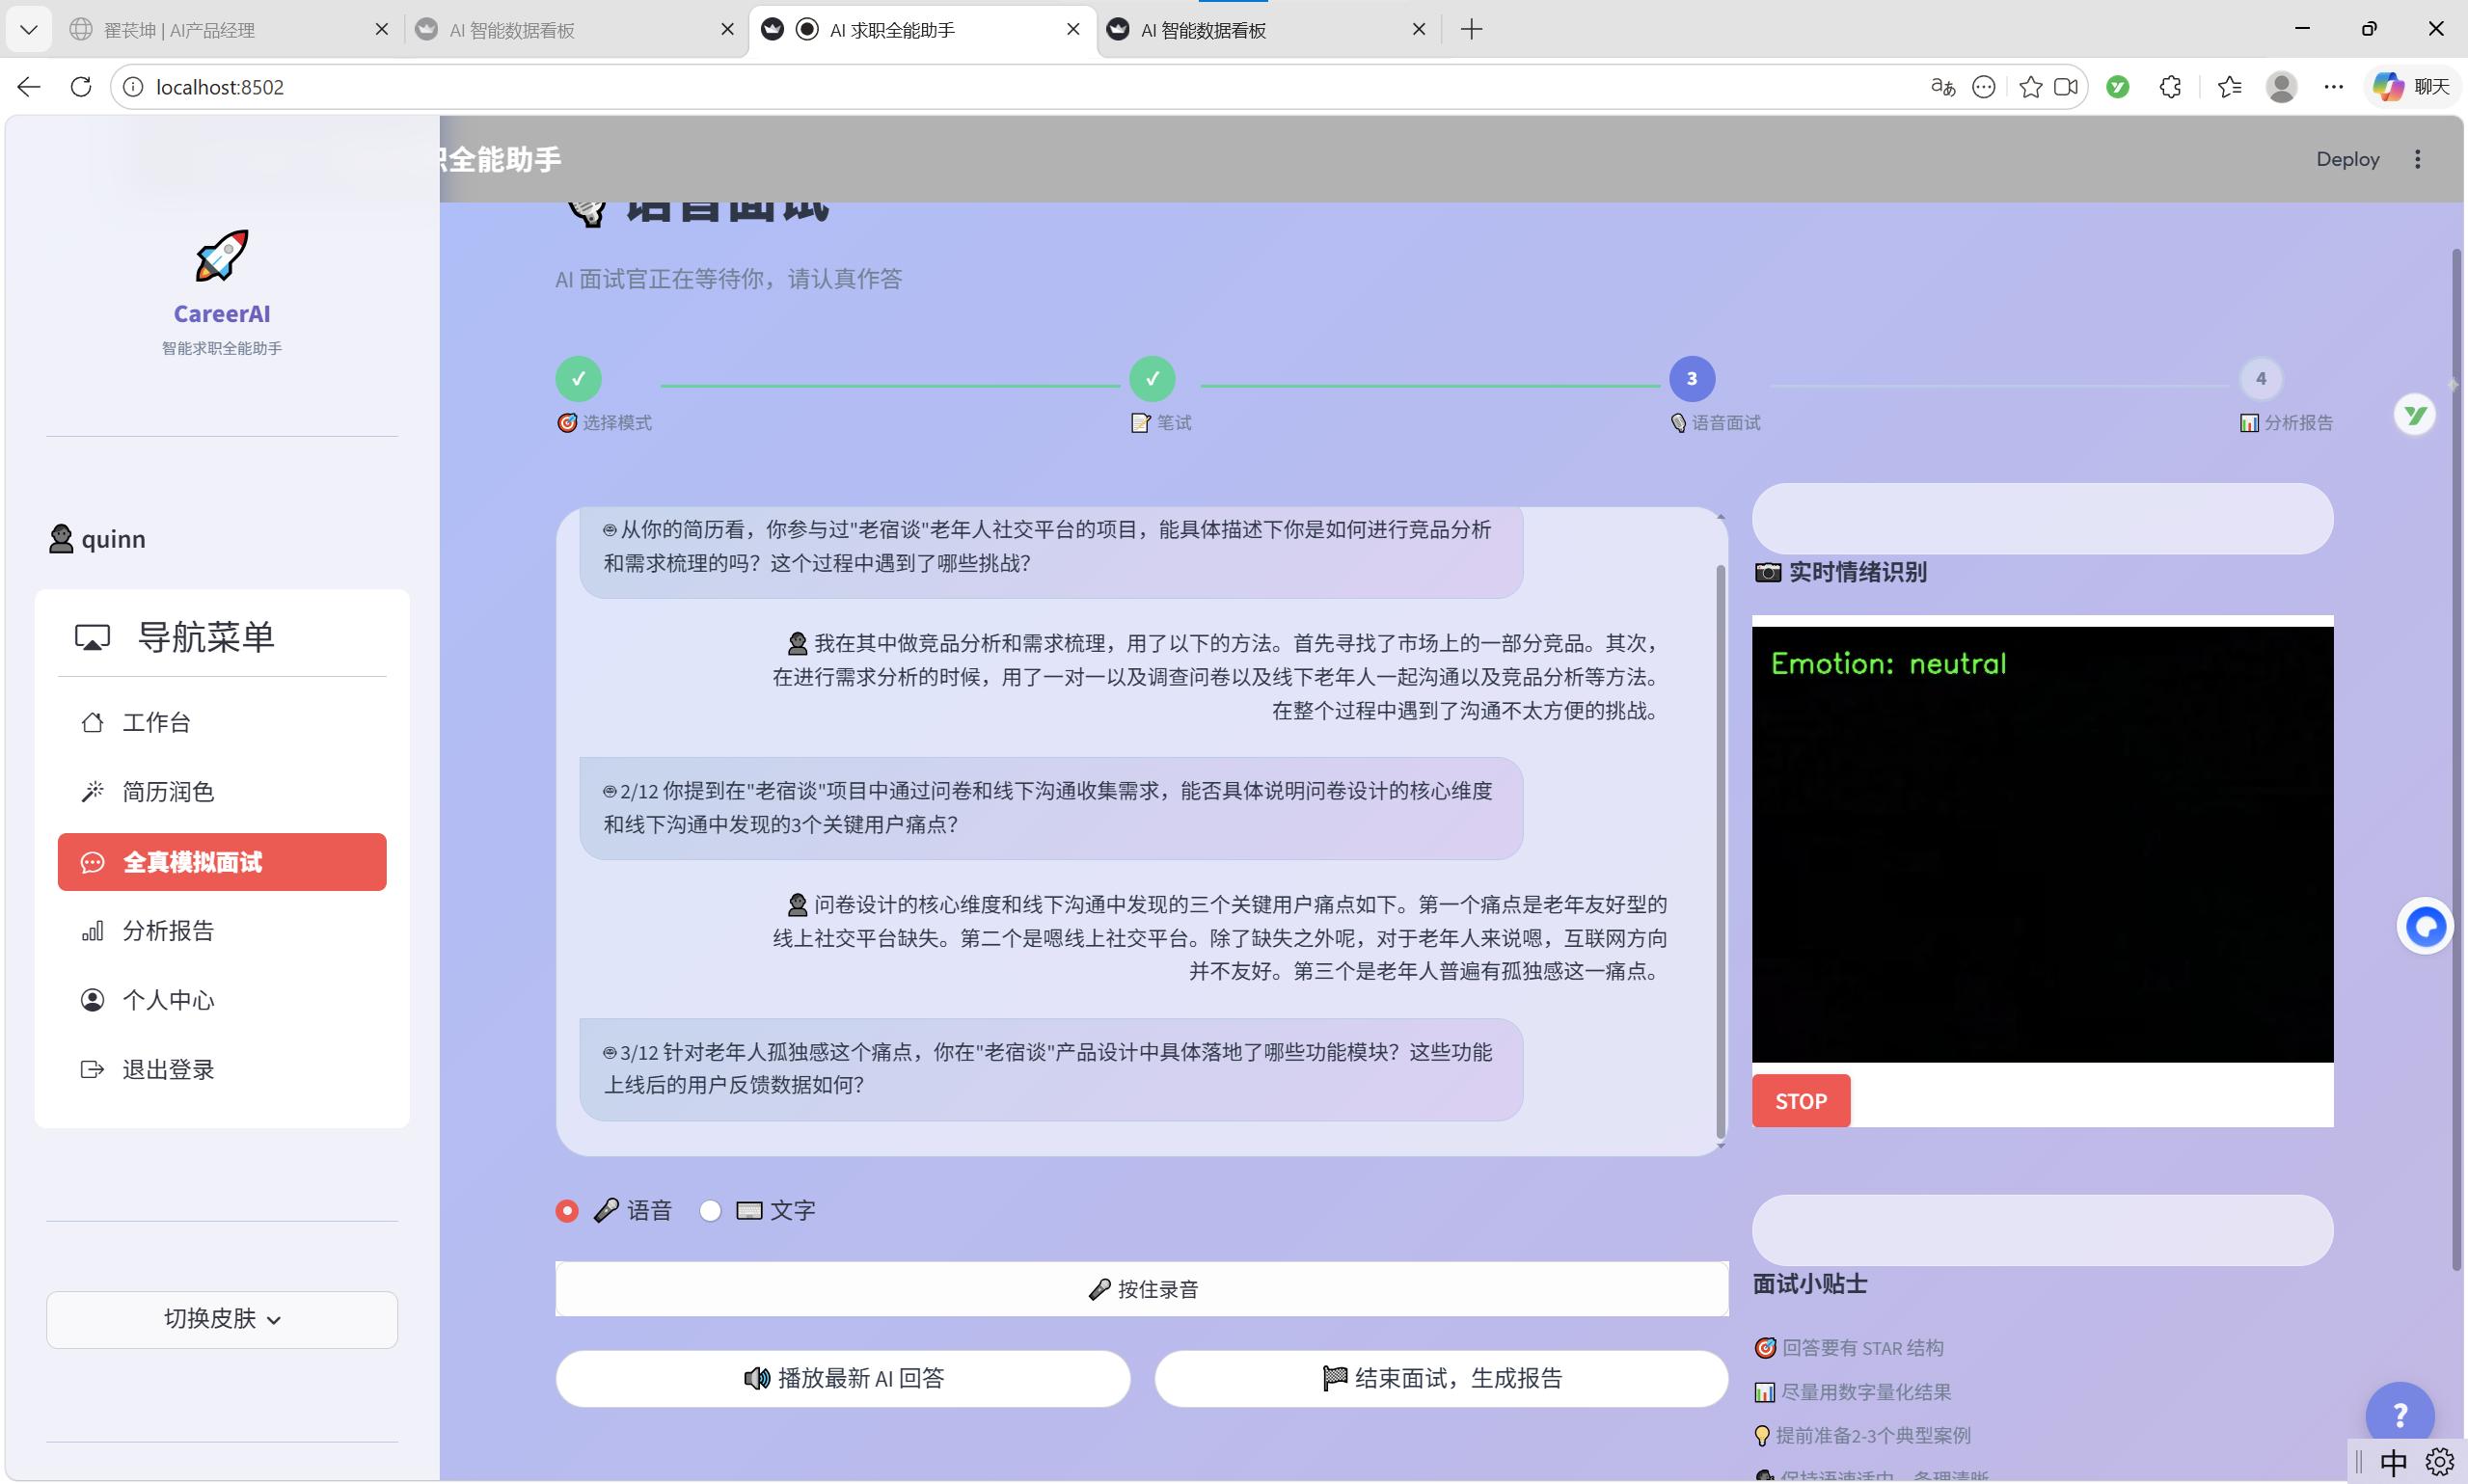
Task: Open 分析报告 via the bar chart icon
Action: (93, 930)
